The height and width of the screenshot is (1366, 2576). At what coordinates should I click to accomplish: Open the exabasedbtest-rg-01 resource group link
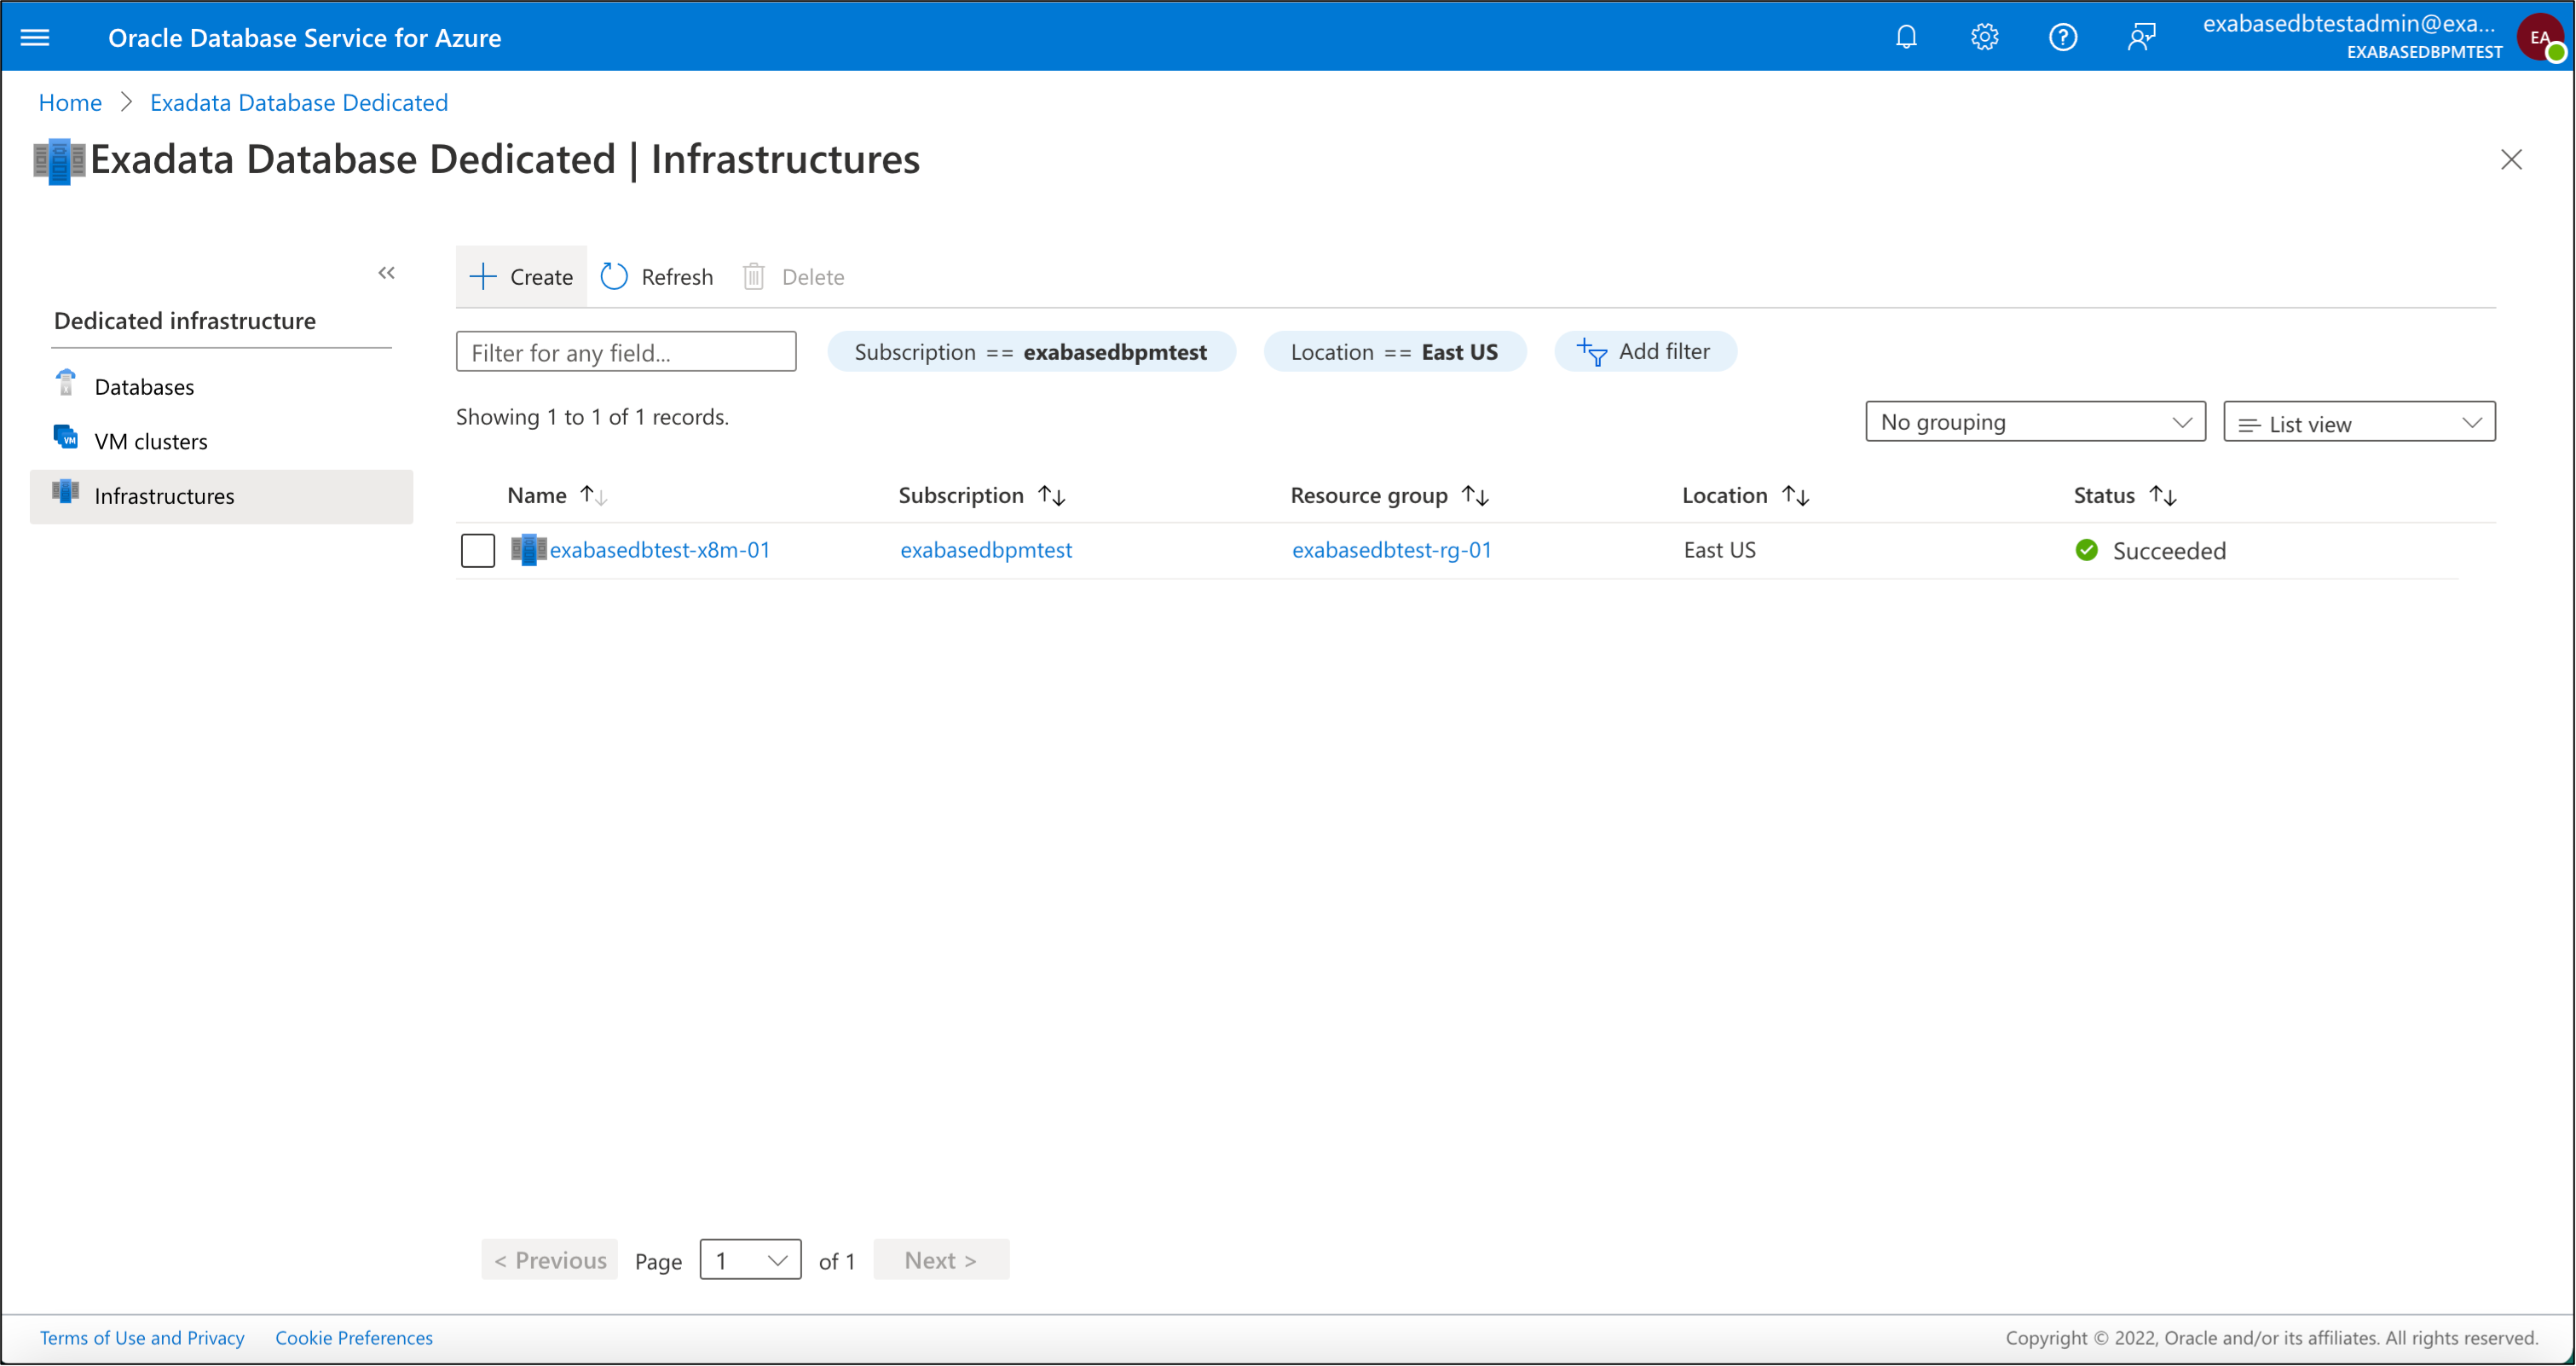(x=1391, y=550)
